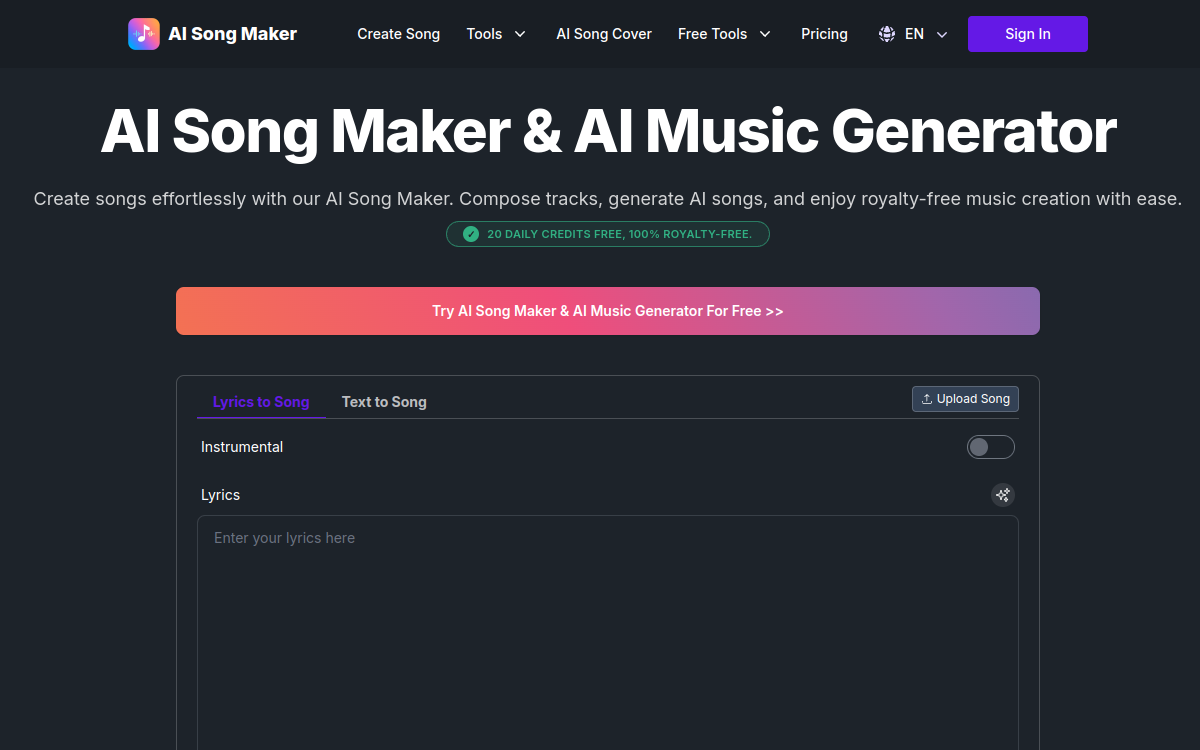Click the "Create songs effortlessly" description text
1200x750 pixels.
point(608,199)
